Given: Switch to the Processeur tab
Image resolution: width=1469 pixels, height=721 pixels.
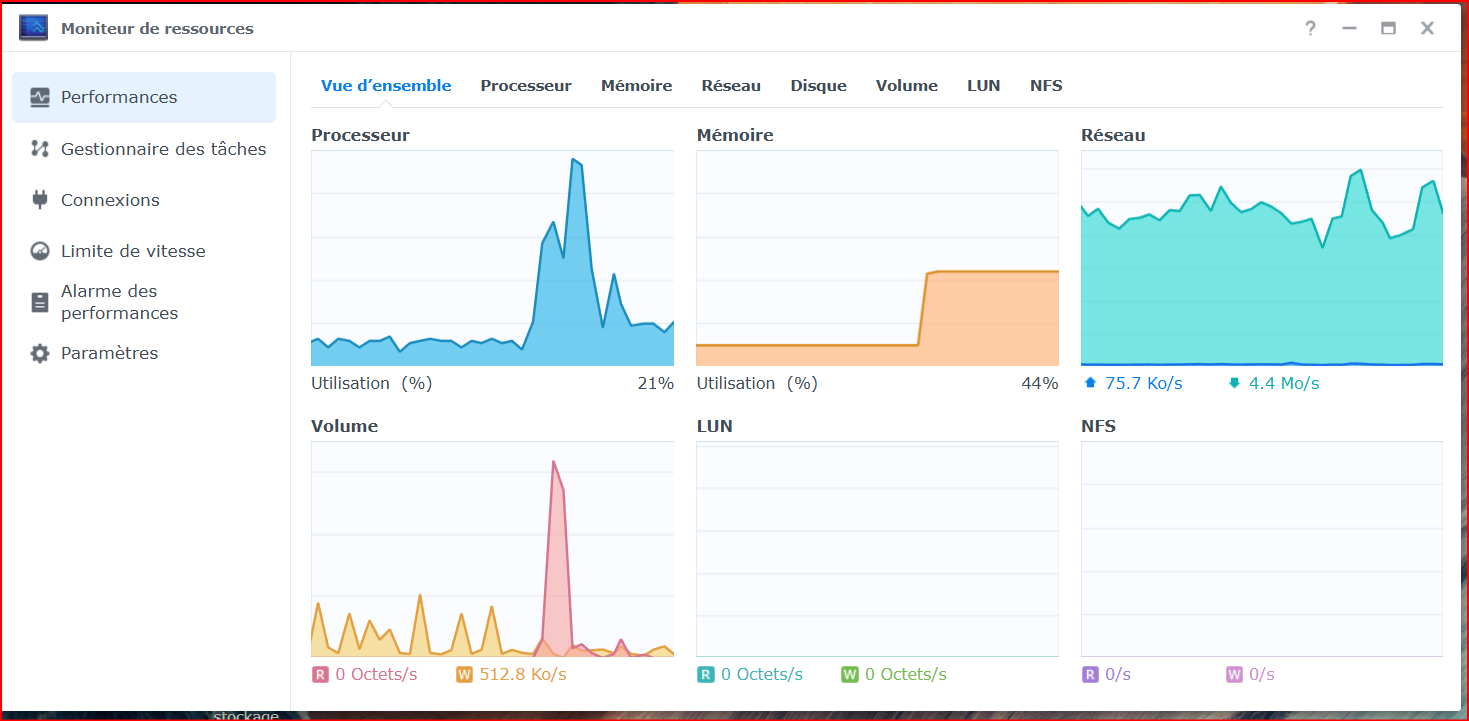Looking at the screenshot, I should [526, 86].
